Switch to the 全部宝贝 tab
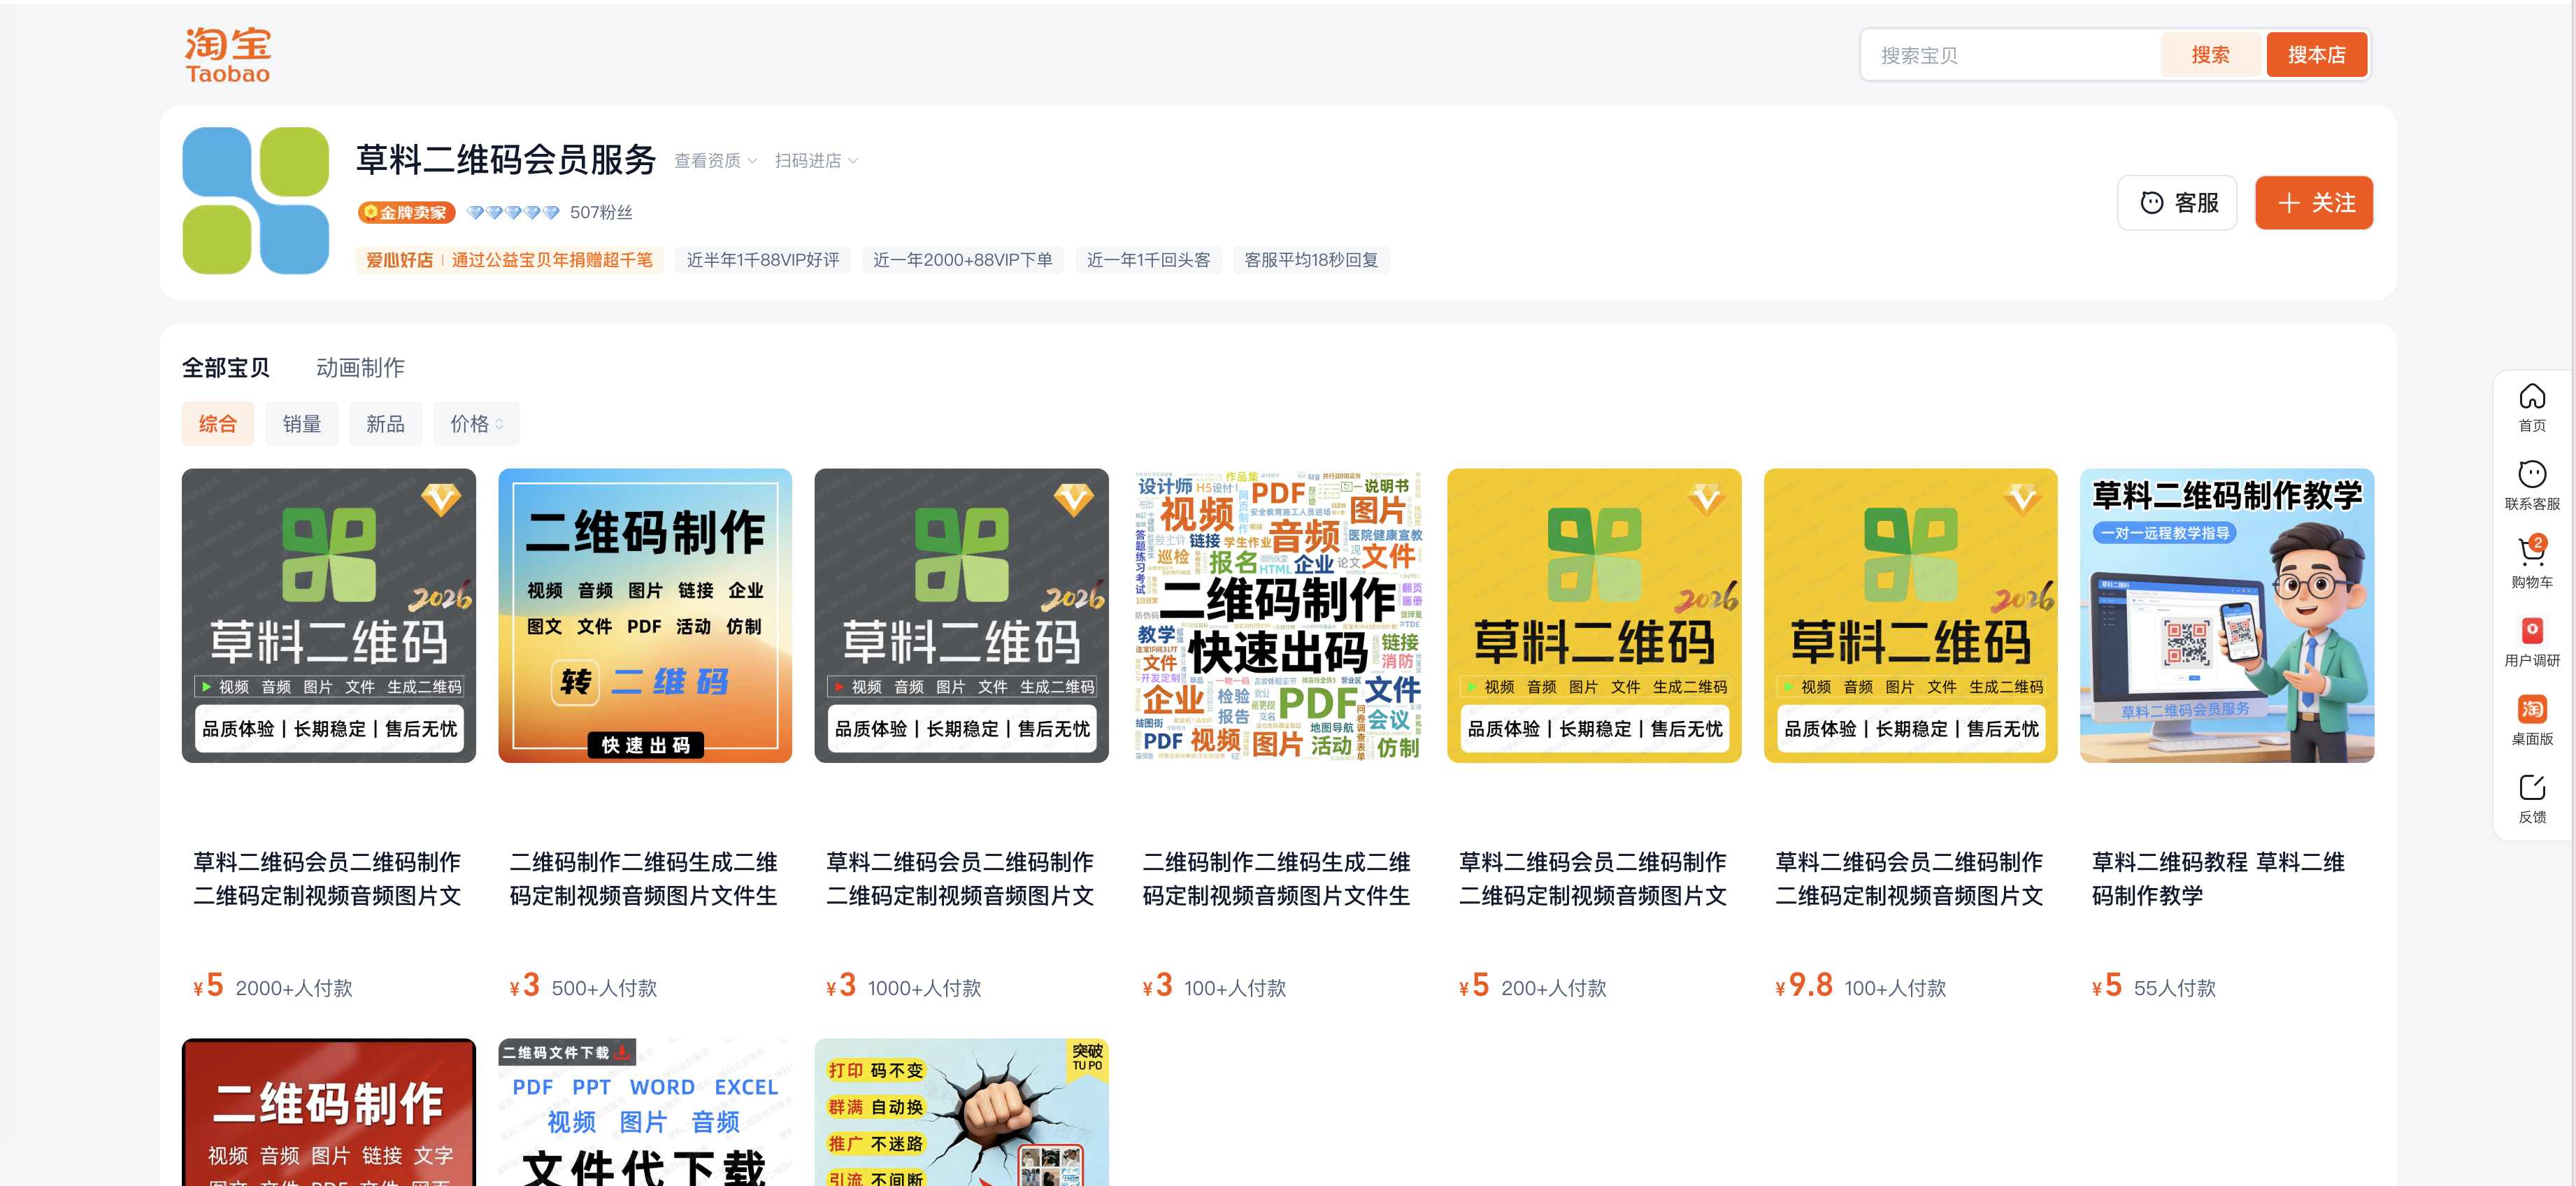Screen dimensions: 2576x1186 226,368
